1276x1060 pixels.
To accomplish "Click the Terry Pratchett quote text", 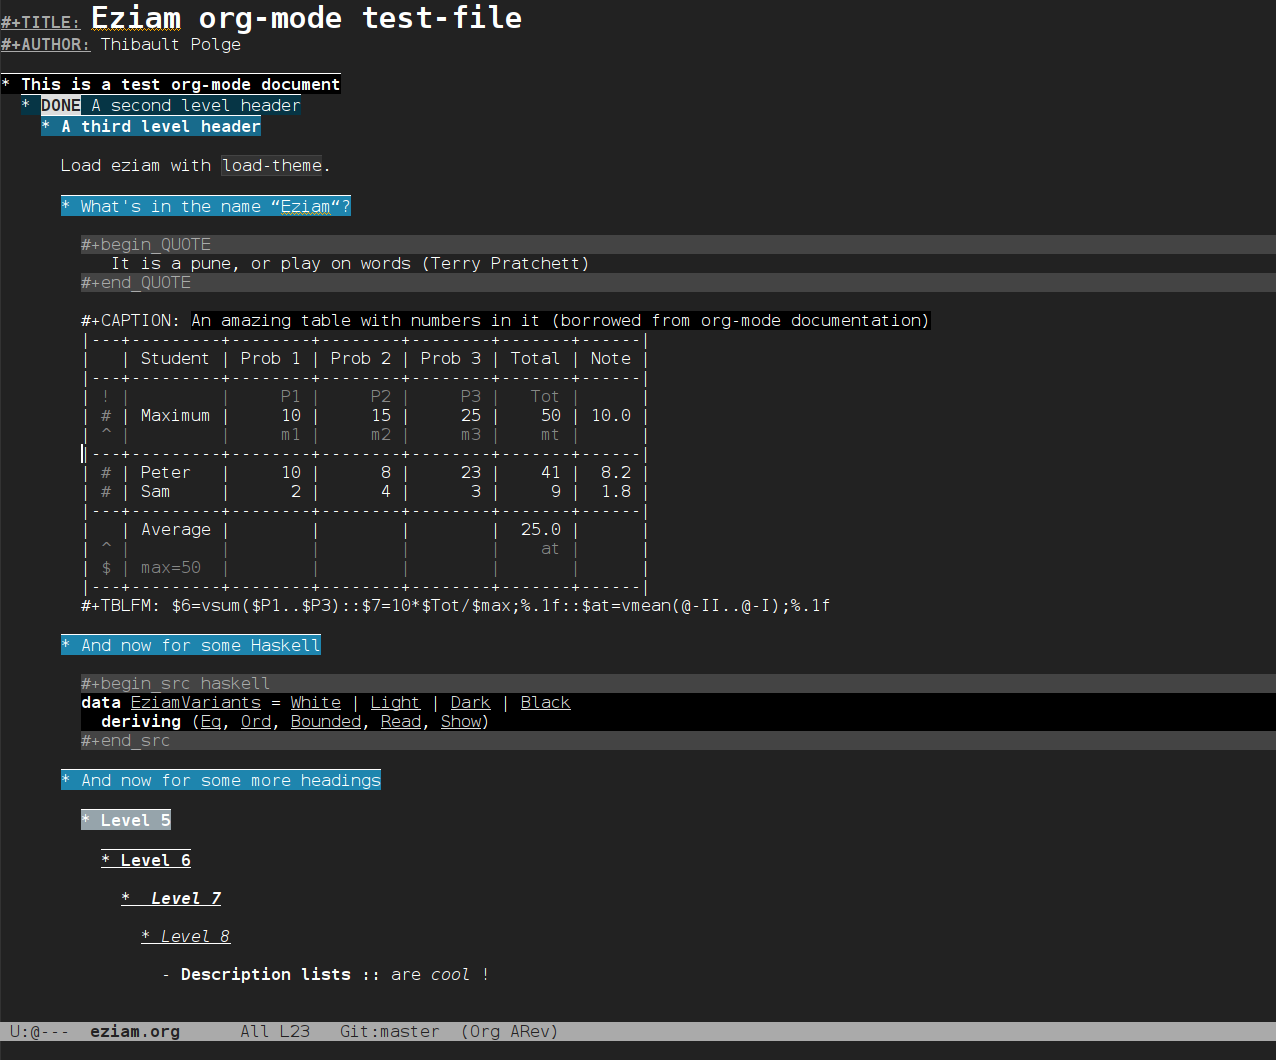I will 350,263.
